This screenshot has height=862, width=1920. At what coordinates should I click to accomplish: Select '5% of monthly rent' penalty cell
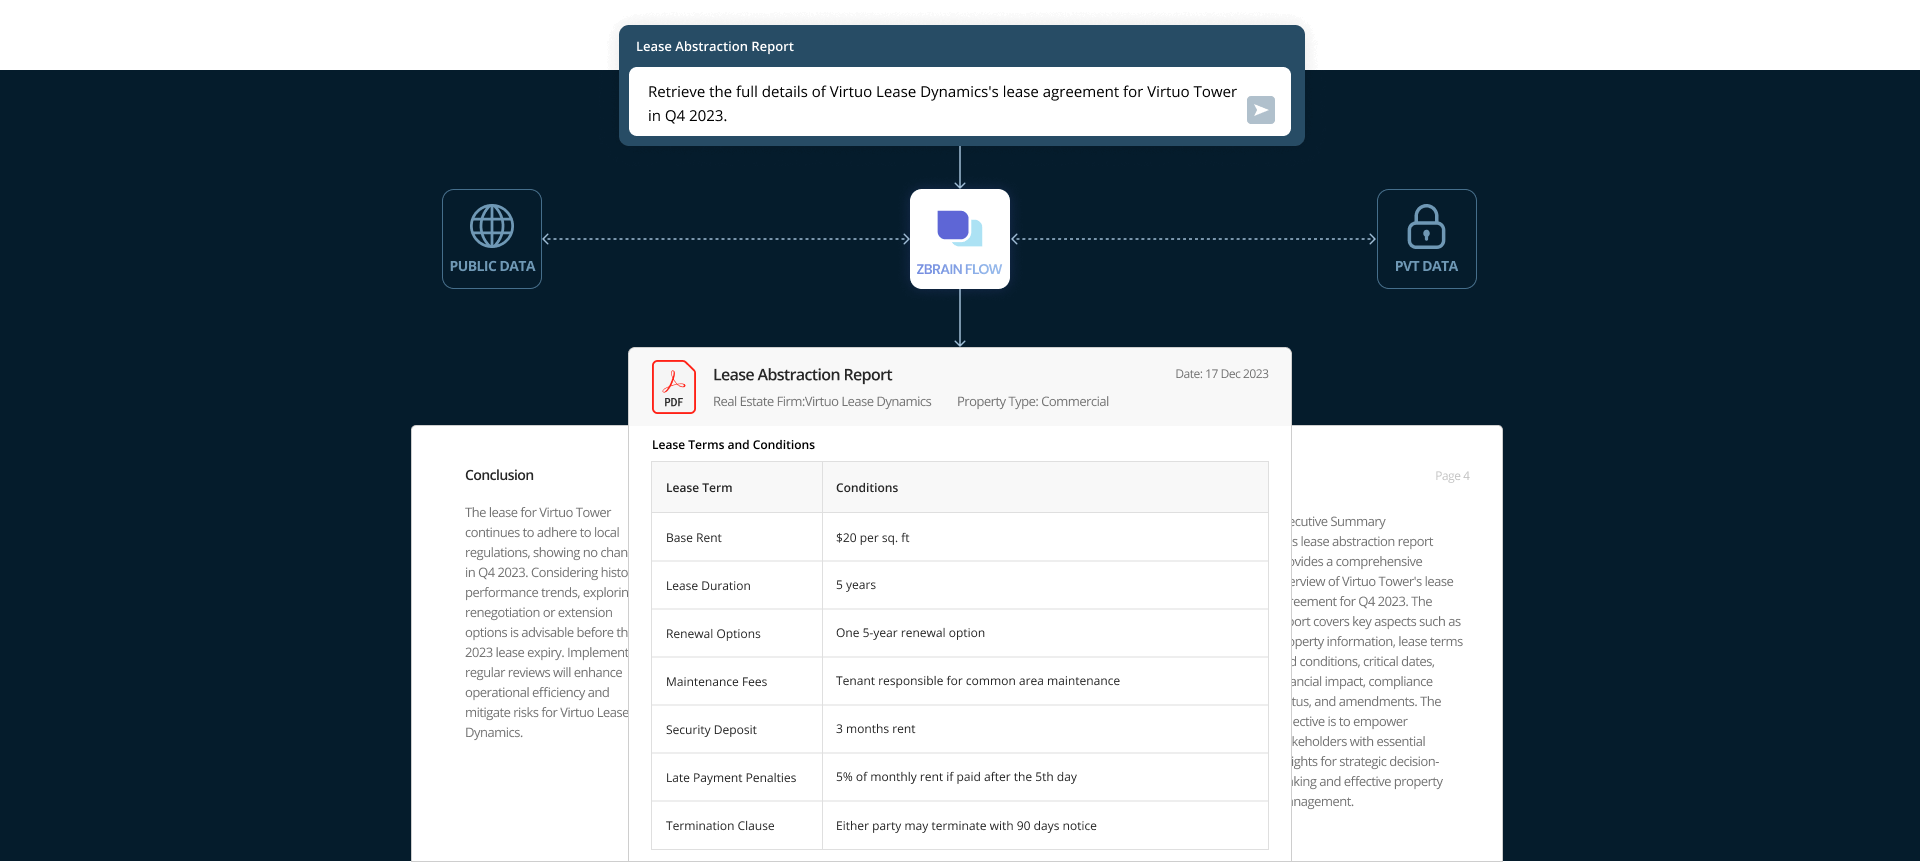(1045, 777)
